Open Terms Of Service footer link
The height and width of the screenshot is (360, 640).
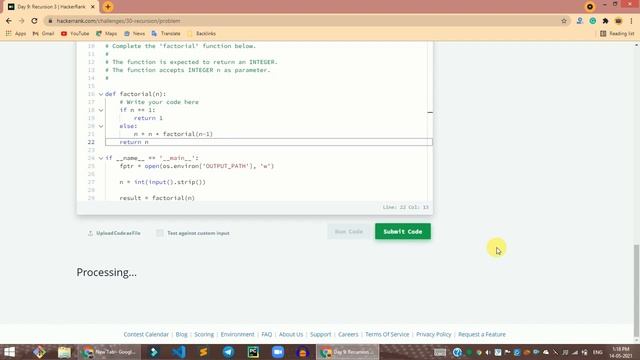click(387, 334)
